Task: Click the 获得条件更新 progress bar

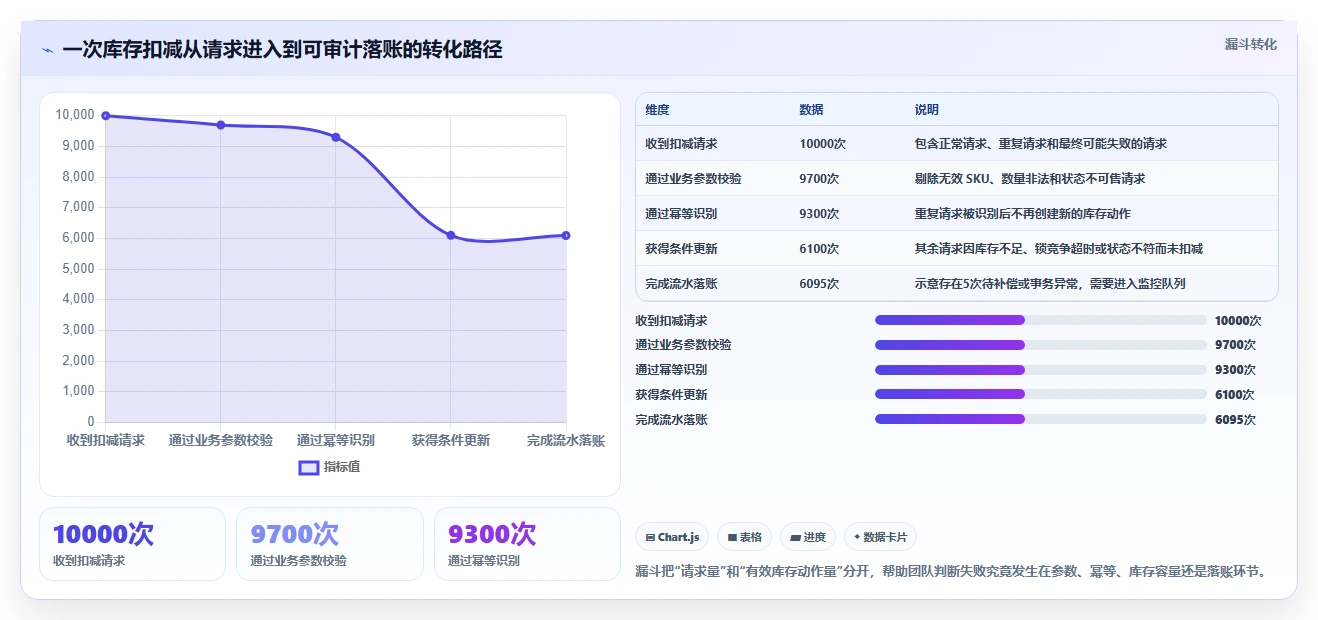Action: point(1040,394)
